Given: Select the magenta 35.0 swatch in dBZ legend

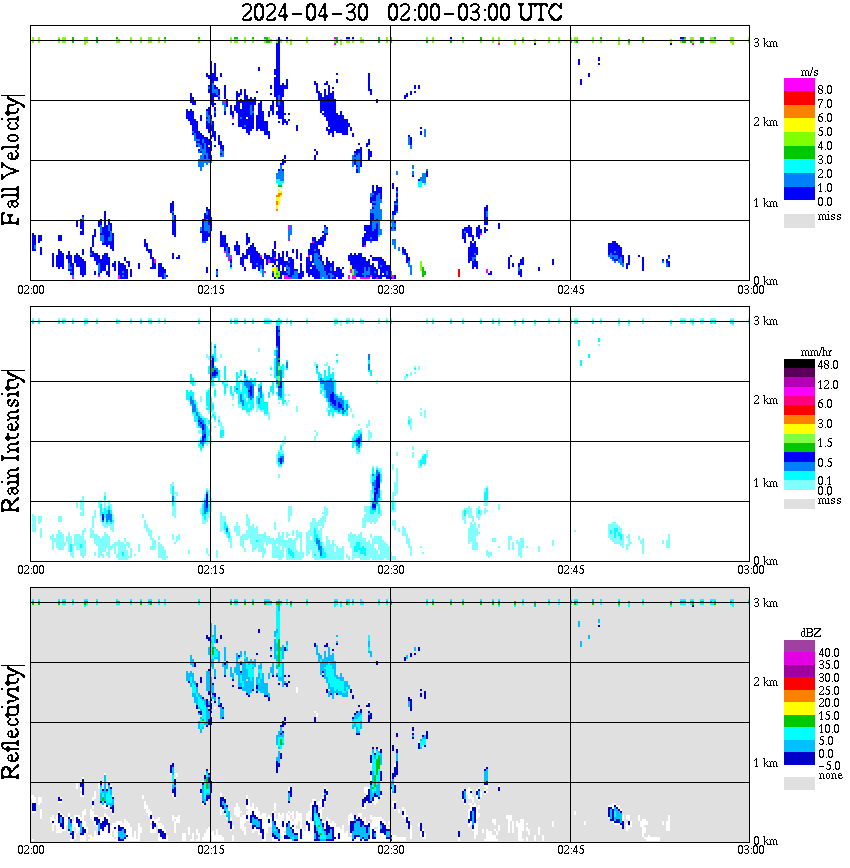Looking at the screenshot, I should click(x=799, y=659).
